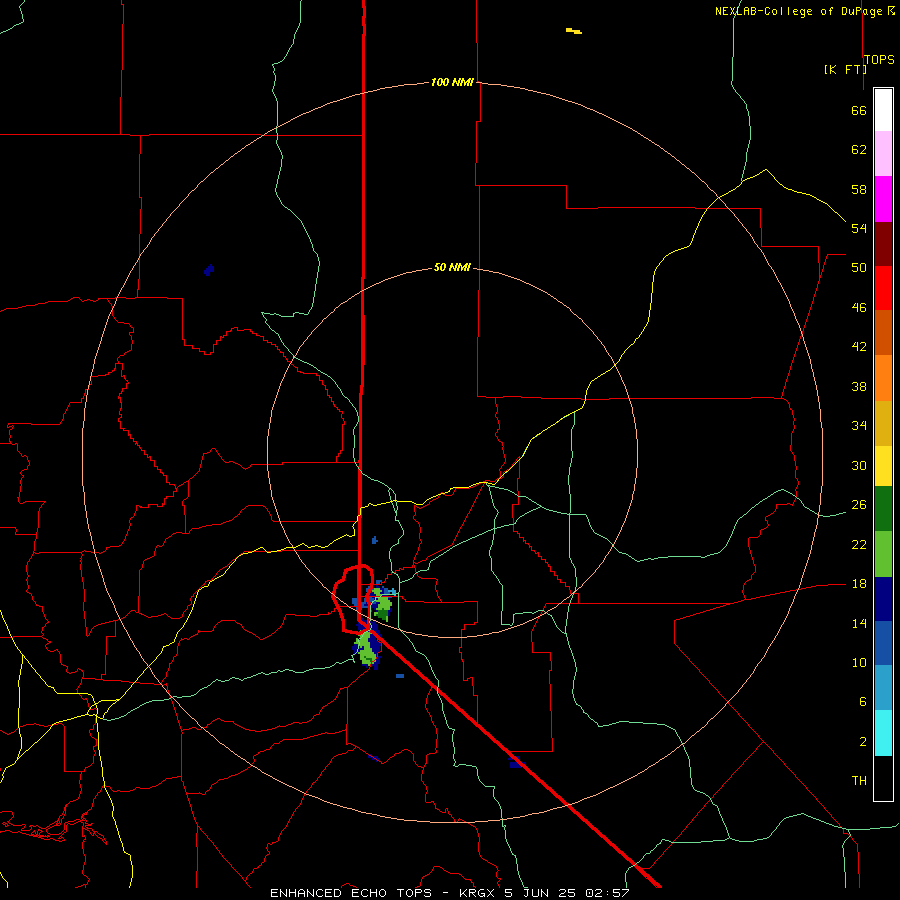Pick the yellow legend swatch
This screenshot has height=900, width=900.
coord(883,466)
